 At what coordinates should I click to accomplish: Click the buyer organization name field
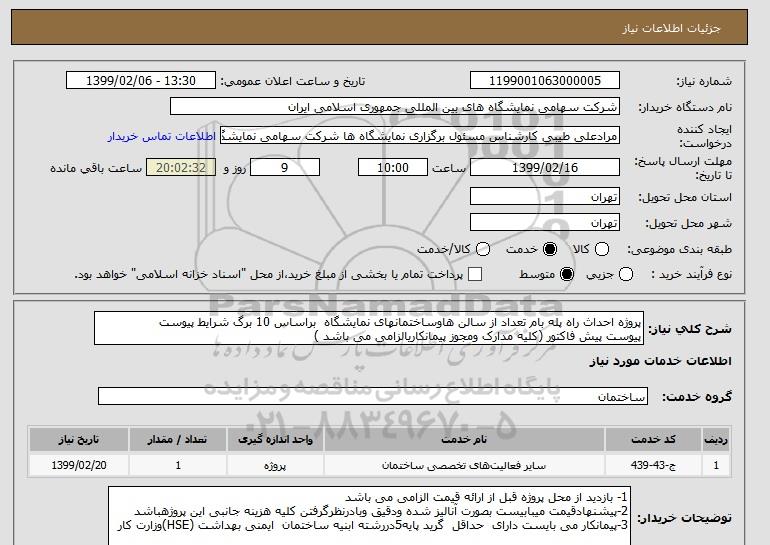click(x=395, y=107)
